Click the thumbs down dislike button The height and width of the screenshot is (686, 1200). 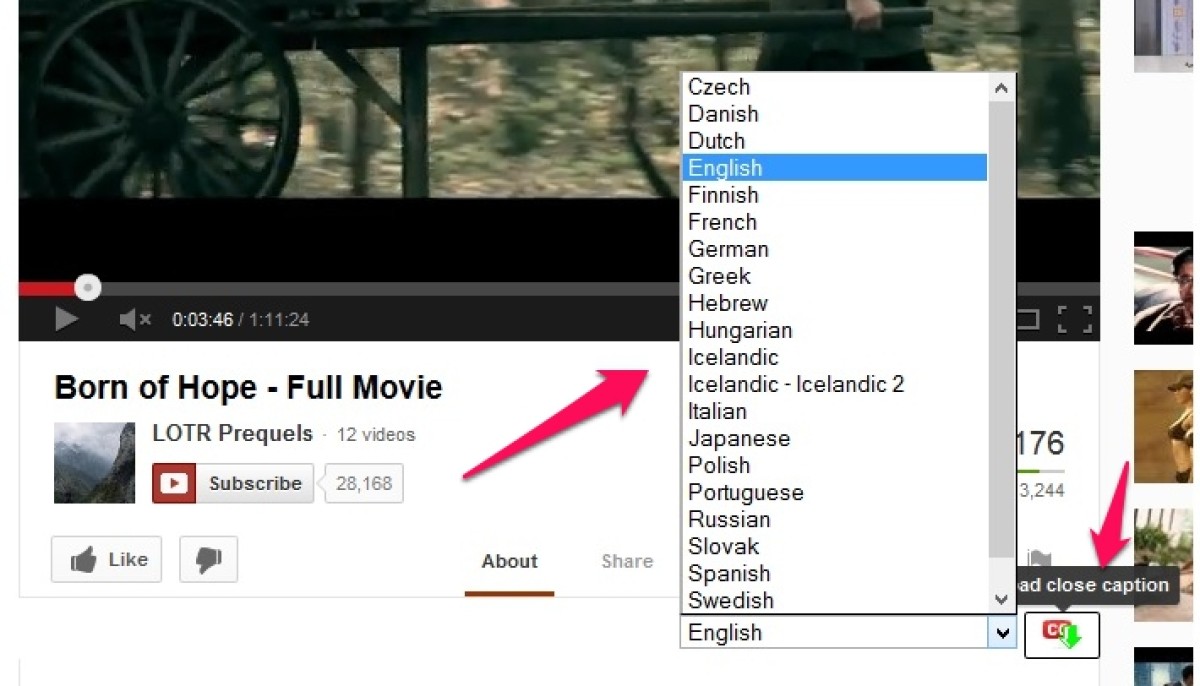click(208, 559)
